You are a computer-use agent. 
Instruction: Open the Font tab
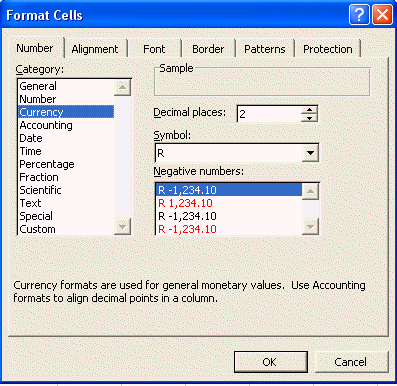pos(154,49)
